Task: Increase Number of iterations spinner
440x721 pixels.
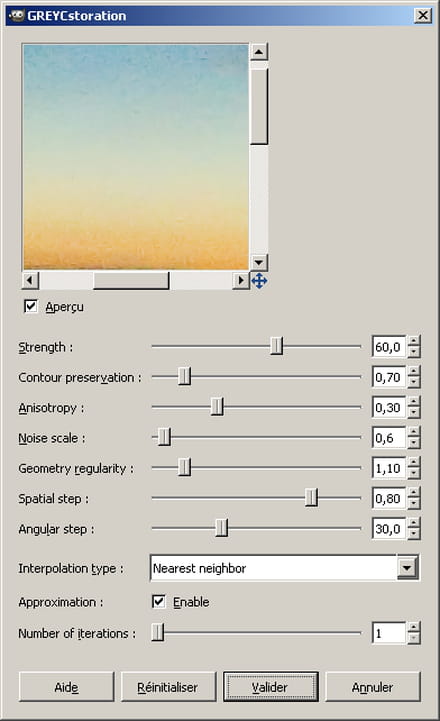Action: pos(414,628)
